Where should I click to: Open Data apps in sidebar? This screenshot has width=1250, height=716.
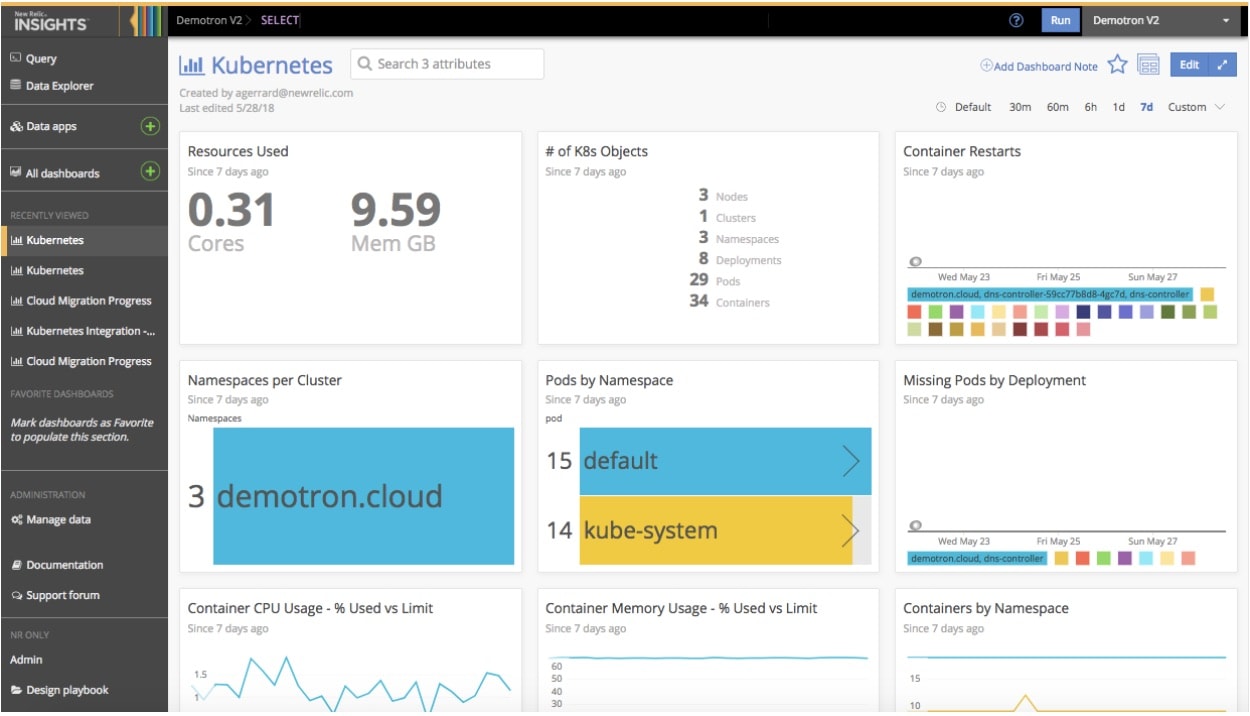(51, 127)
